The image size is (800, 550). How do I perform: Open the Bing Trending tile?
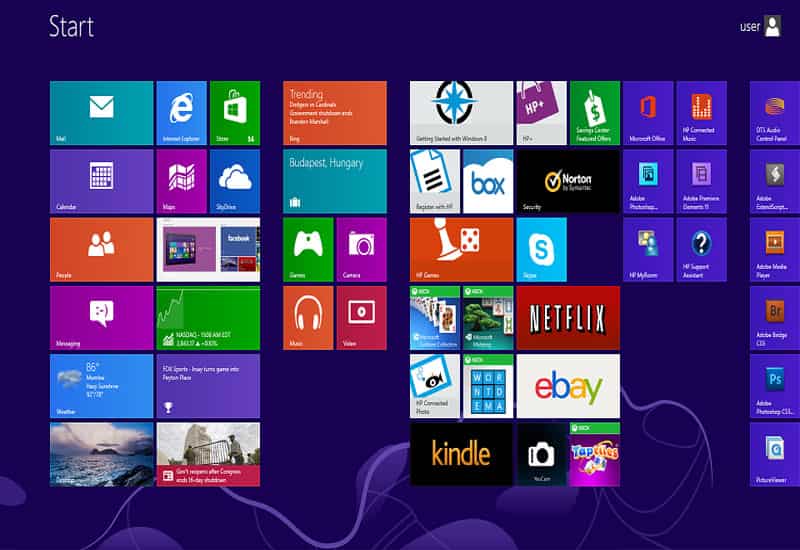click(335, 113)
